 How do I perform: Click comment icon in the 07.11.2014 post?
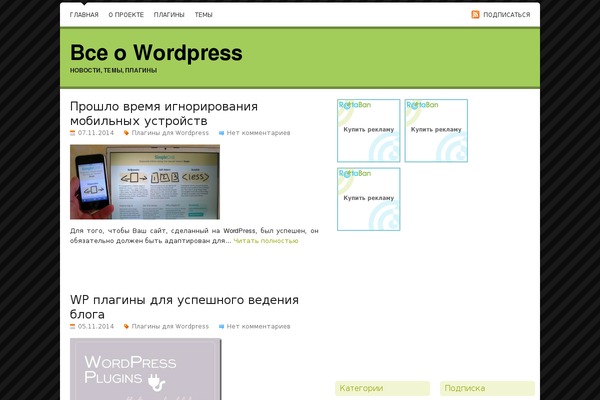(x=221, y=133)
